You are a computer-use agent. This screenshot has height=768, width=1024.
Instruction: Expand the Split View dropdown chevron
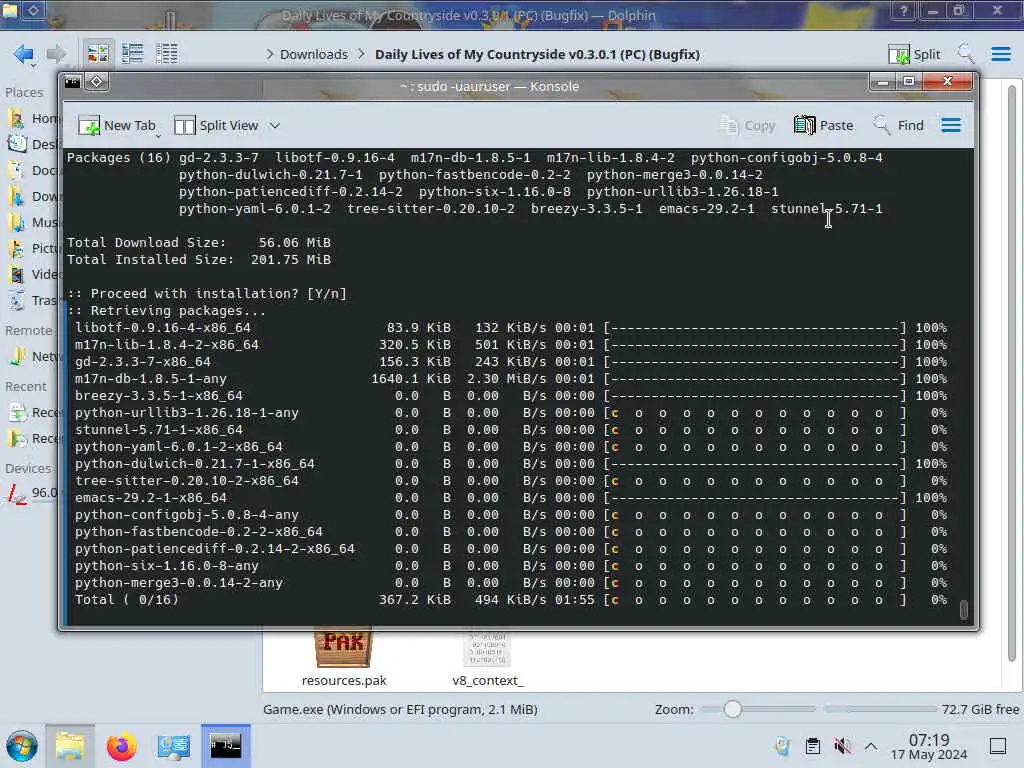(275, 125)
